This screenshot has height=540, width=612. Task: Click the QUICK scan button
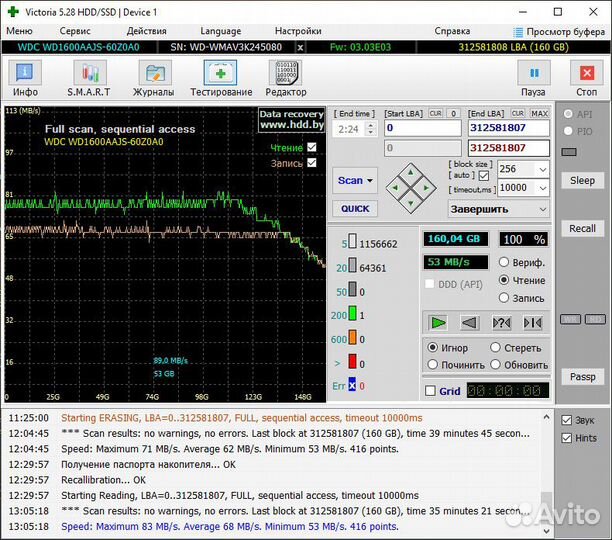355,209
